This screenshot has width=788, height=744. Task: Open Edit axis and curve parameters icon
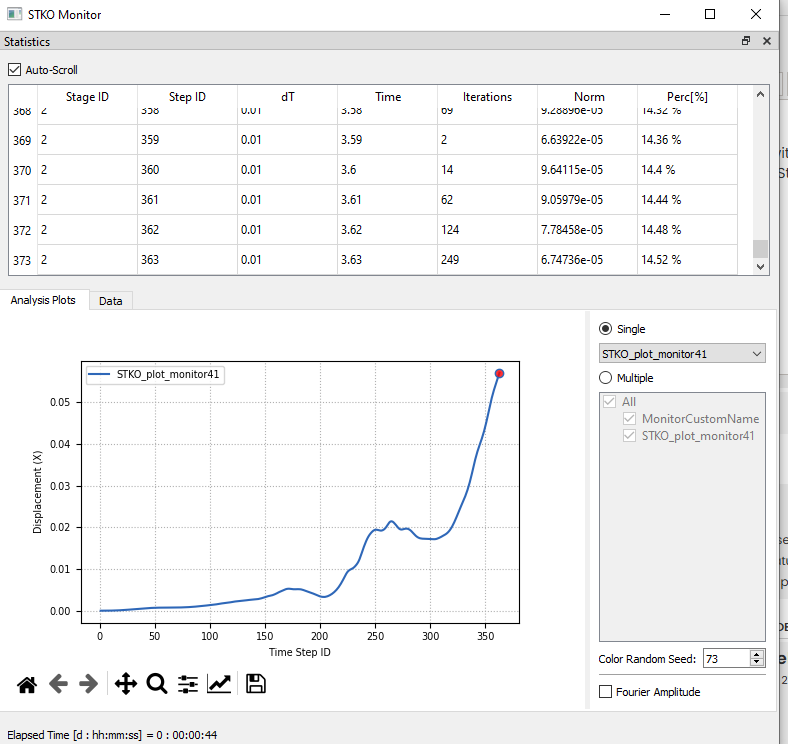(219, 684)
